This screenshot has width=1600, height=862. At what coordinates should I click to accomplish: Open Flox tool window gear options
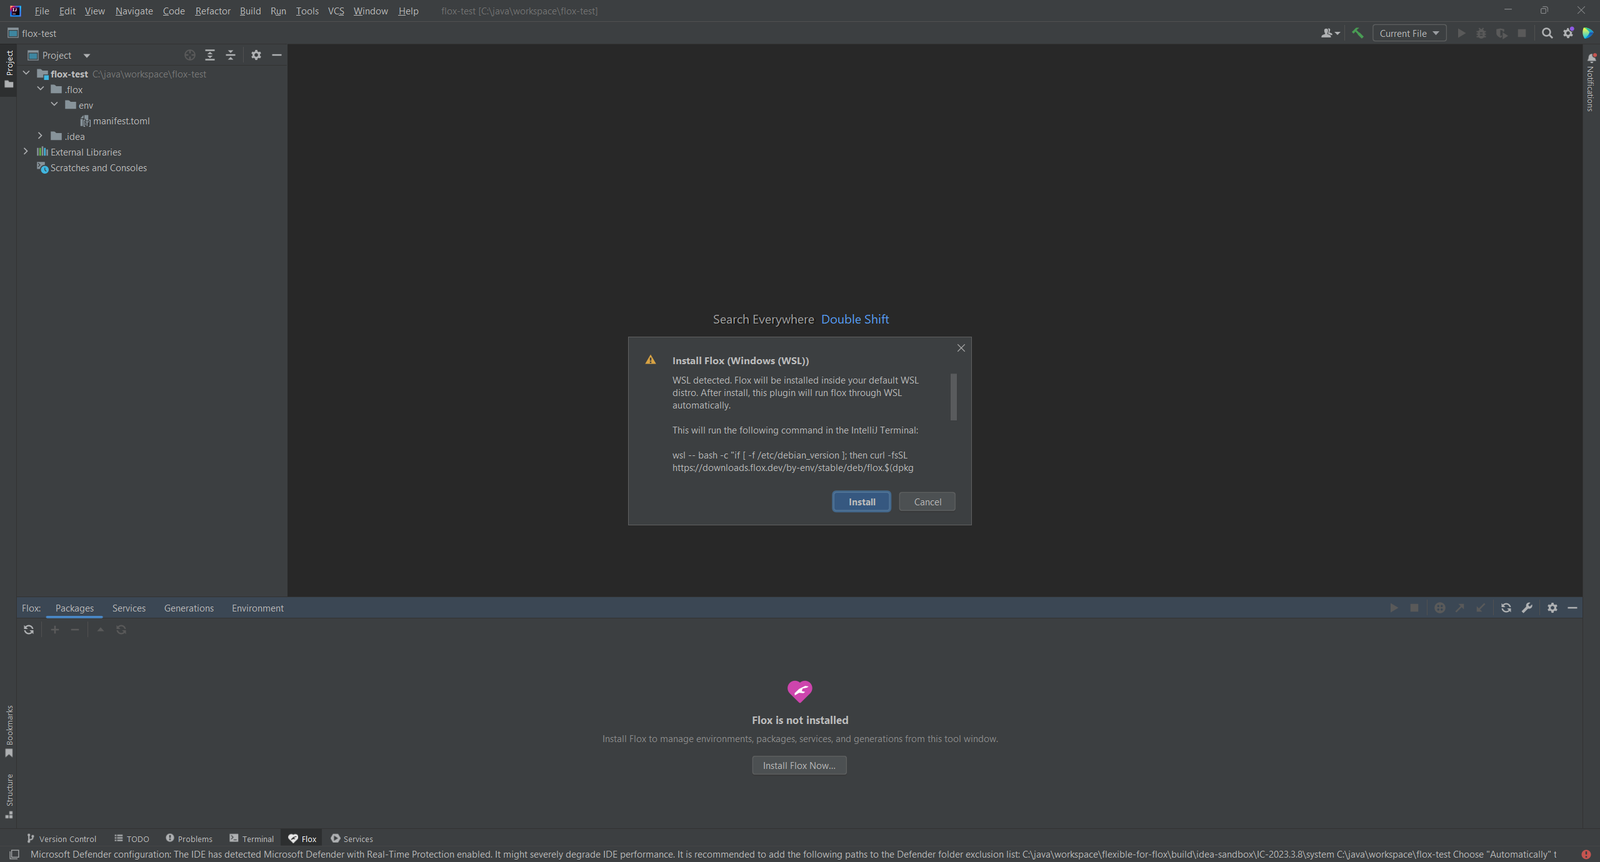[x=1552, y=608]
